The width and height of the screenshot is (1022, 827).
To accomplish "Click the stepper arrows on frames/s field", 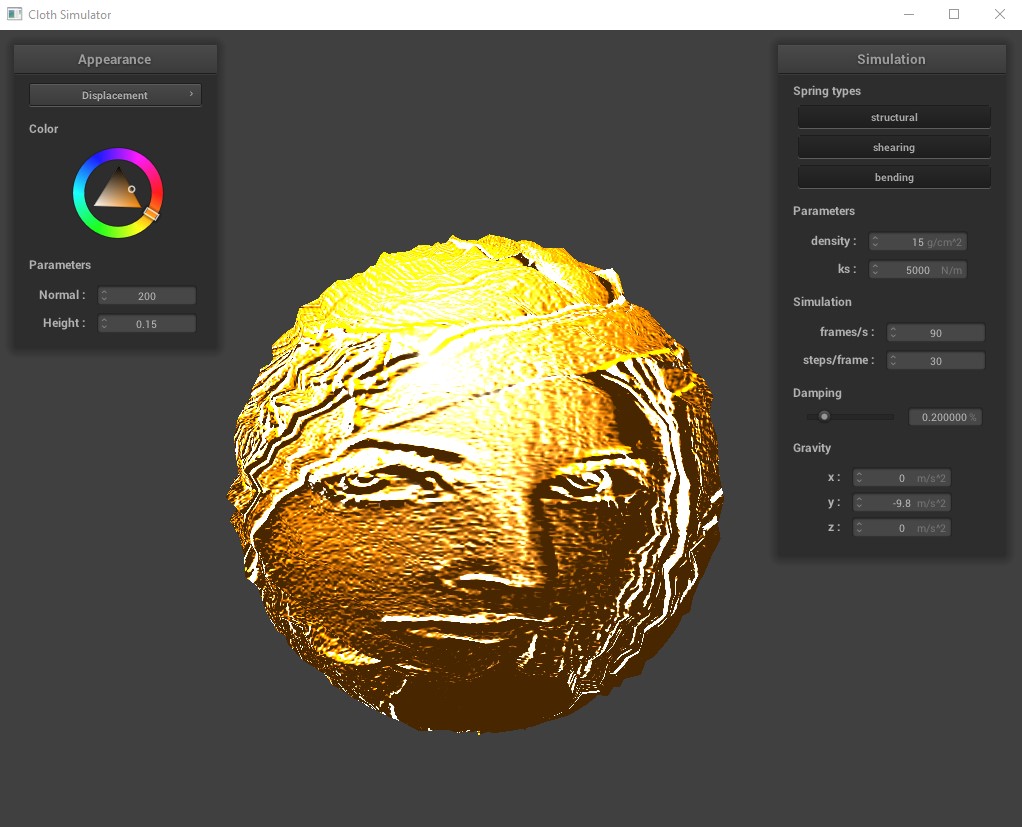I will (892, 333).
